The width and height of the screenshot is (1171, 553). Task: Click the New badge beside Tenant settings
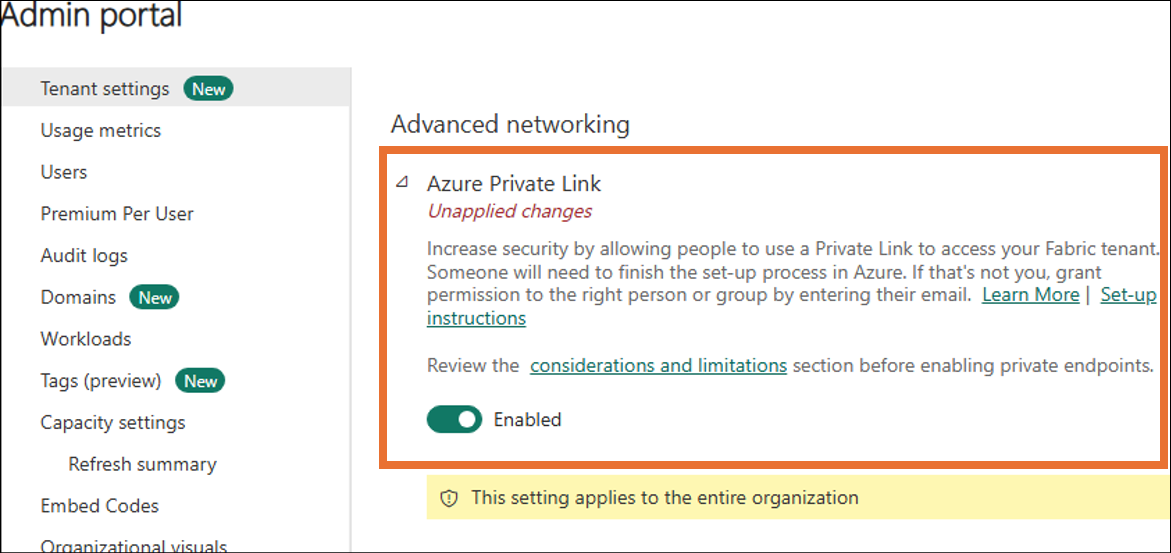tap(208, 89)
